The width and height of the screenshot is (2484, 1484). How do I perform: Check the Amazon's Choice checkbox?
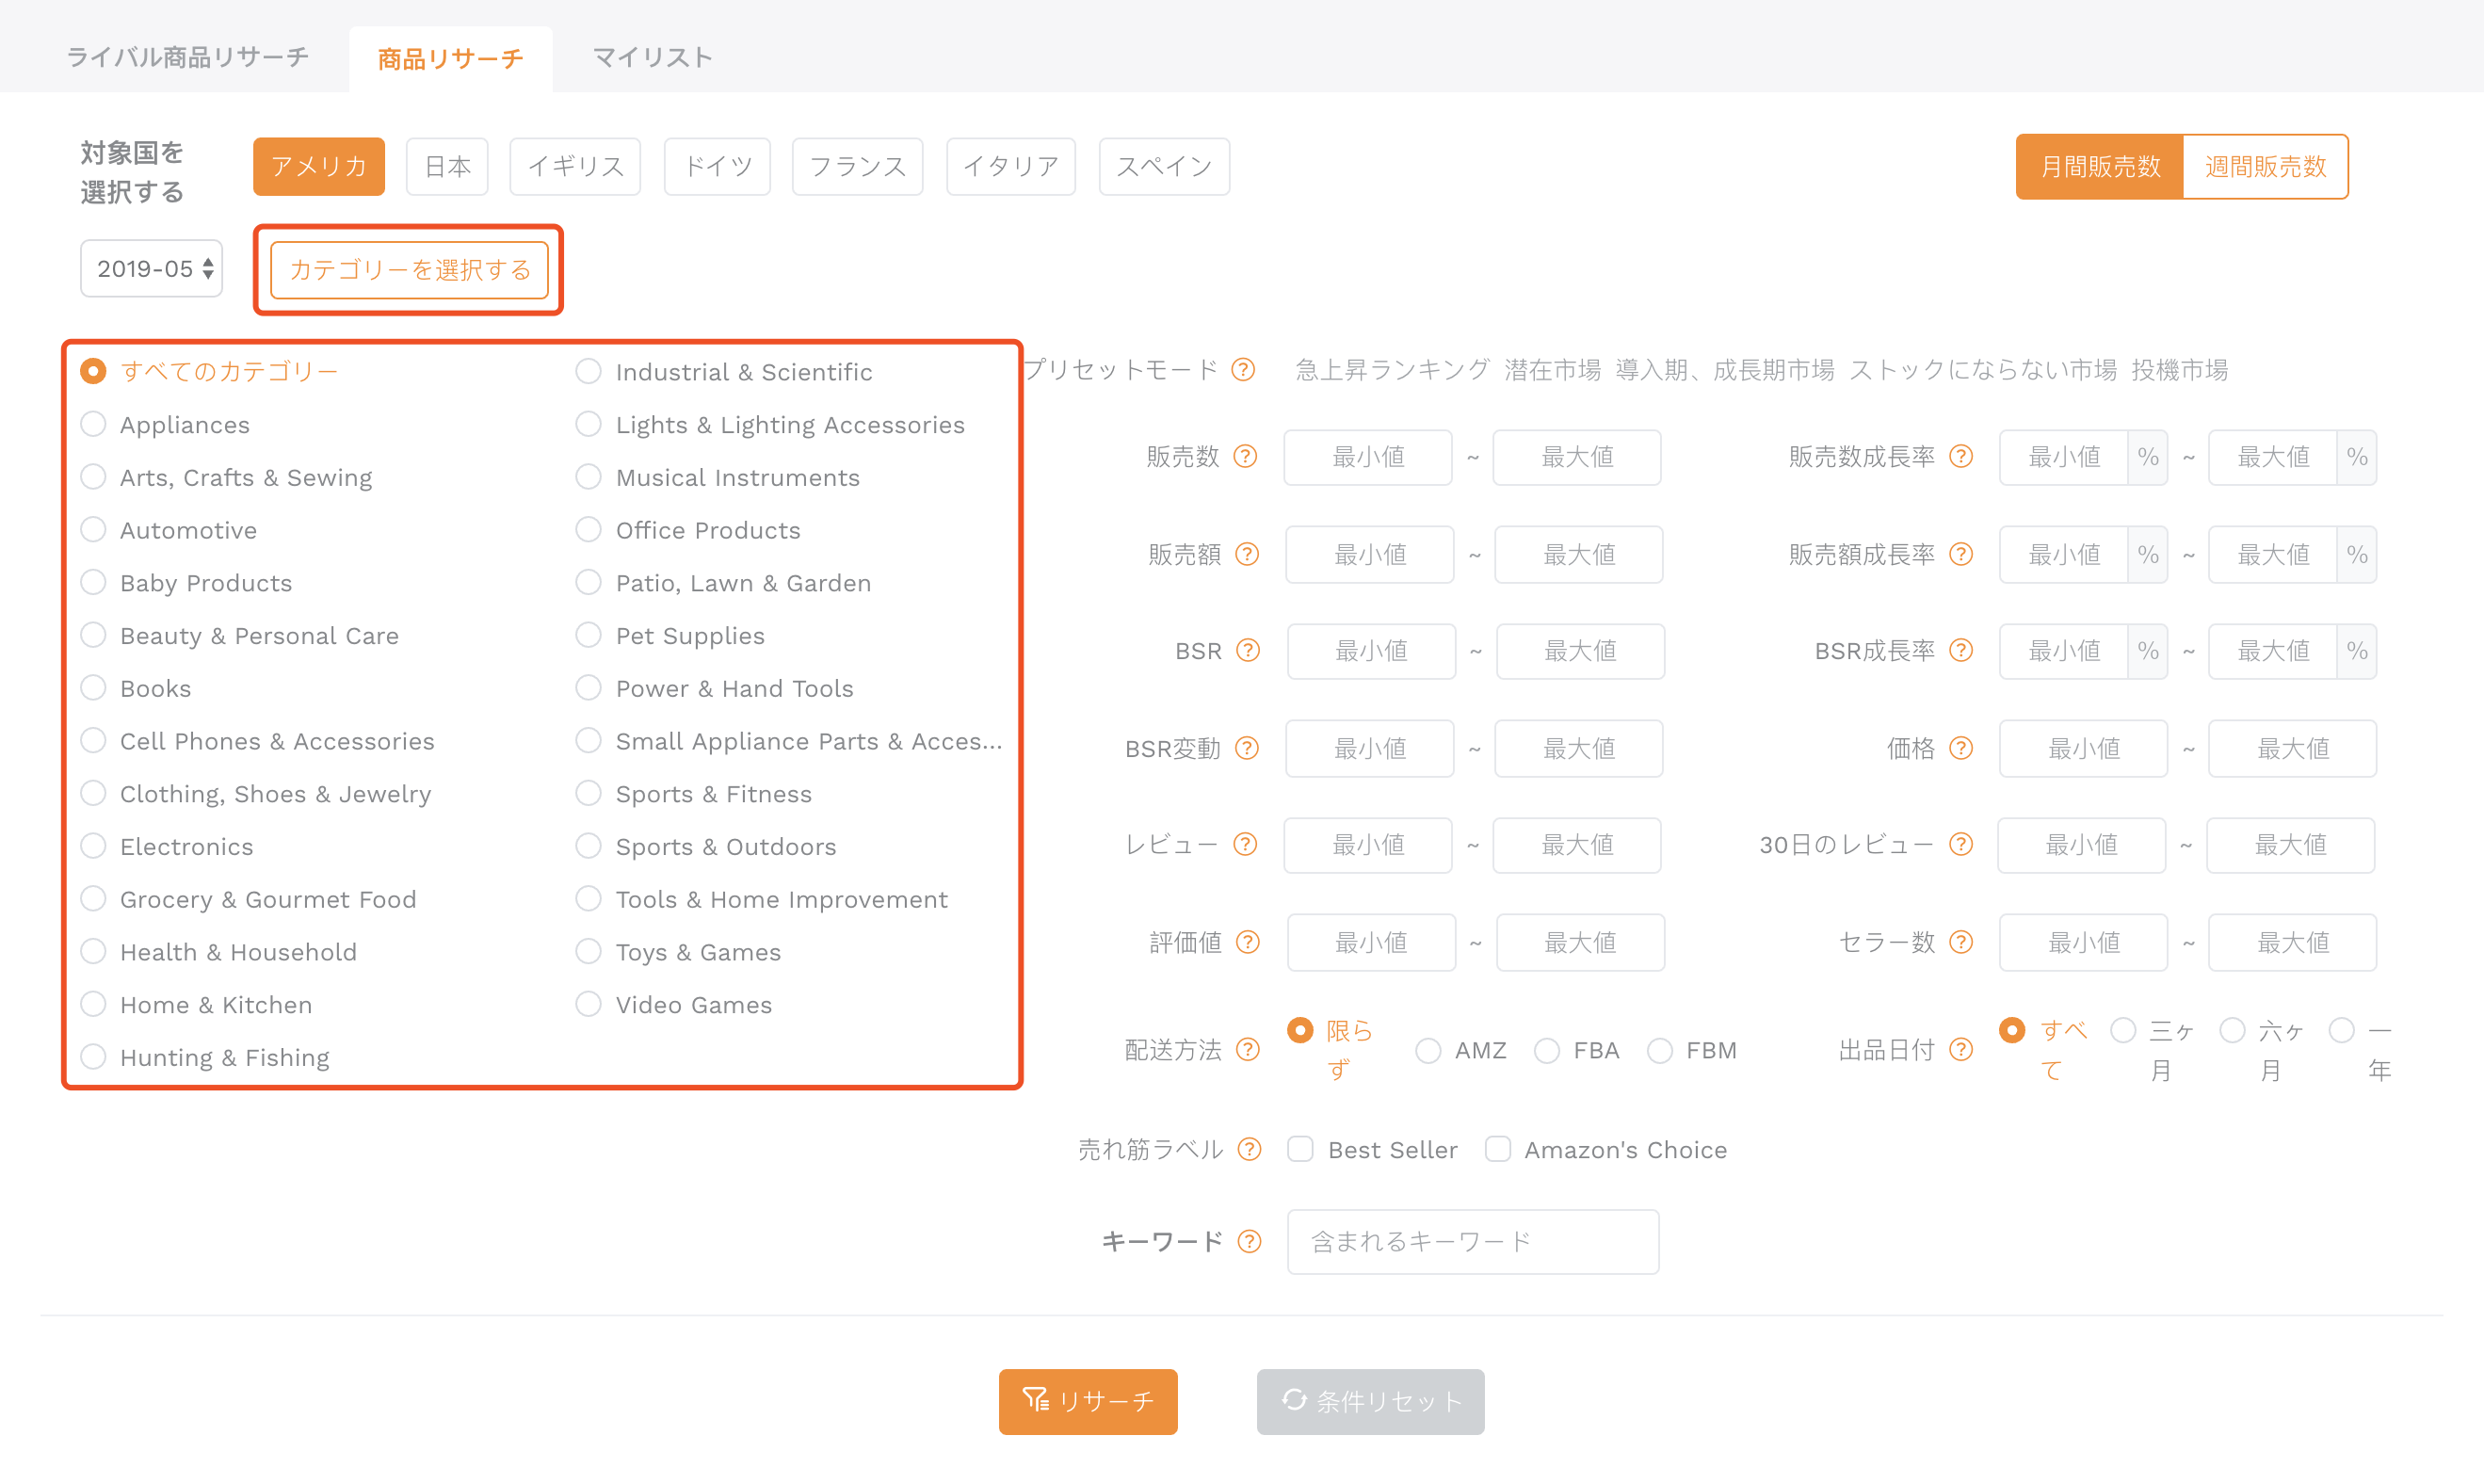coord(1498,1149)
